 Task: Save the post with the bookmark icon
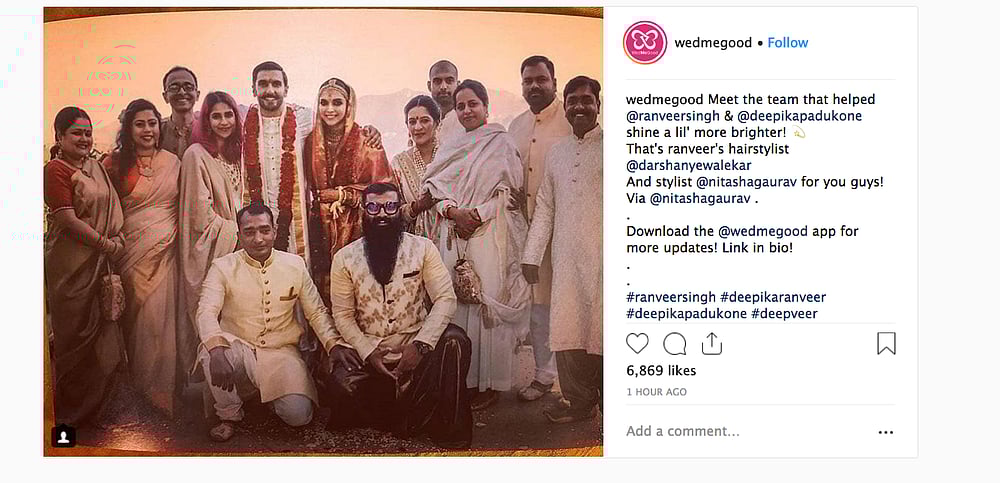pos(886,343)
